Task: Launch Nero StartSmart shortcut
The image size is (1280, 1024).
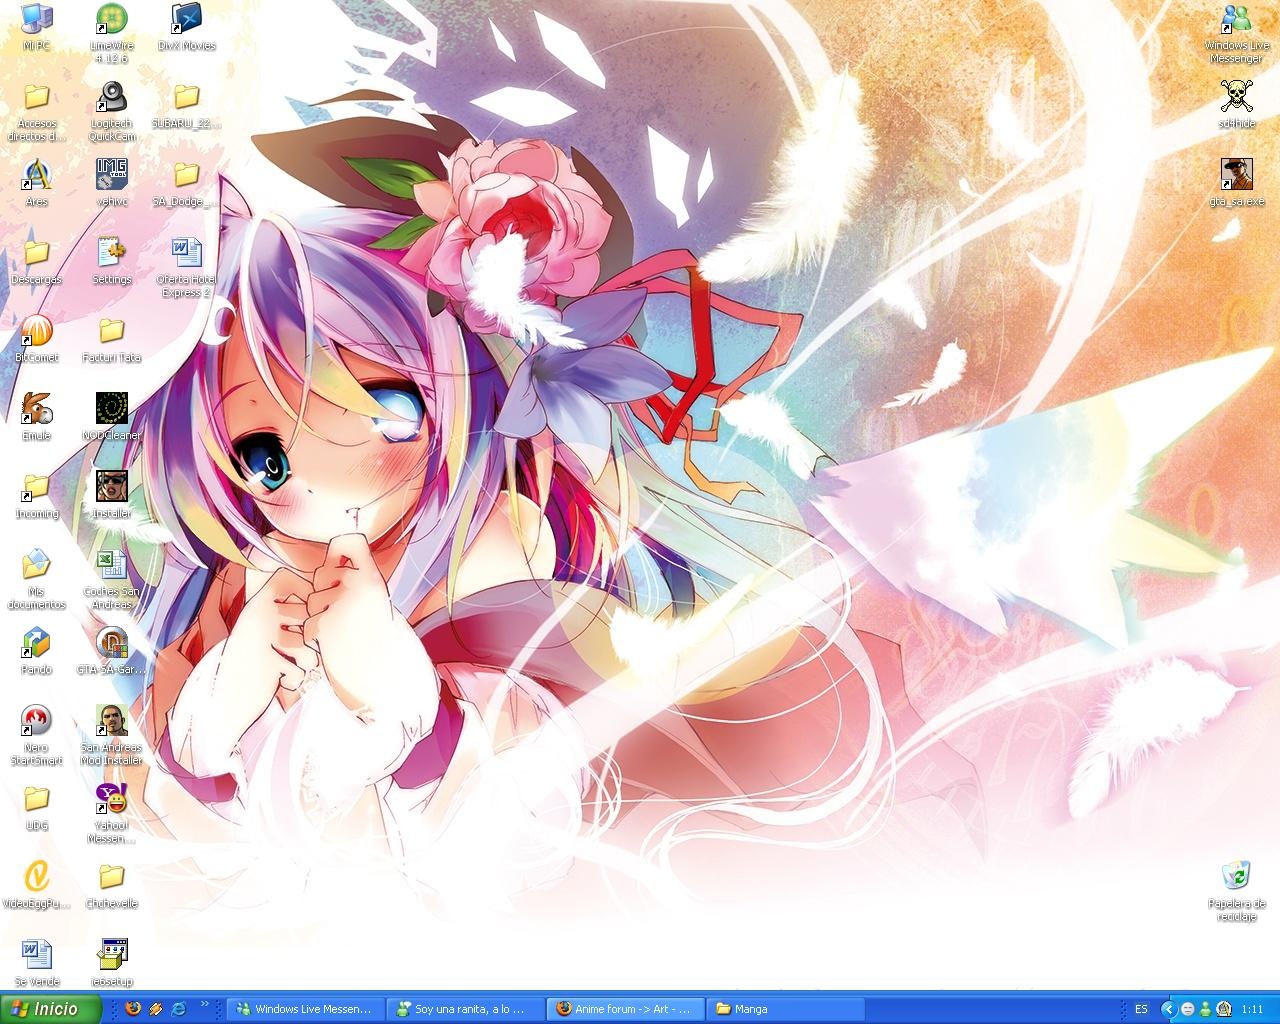Action: pyautogui.click(x=36, y=737)
